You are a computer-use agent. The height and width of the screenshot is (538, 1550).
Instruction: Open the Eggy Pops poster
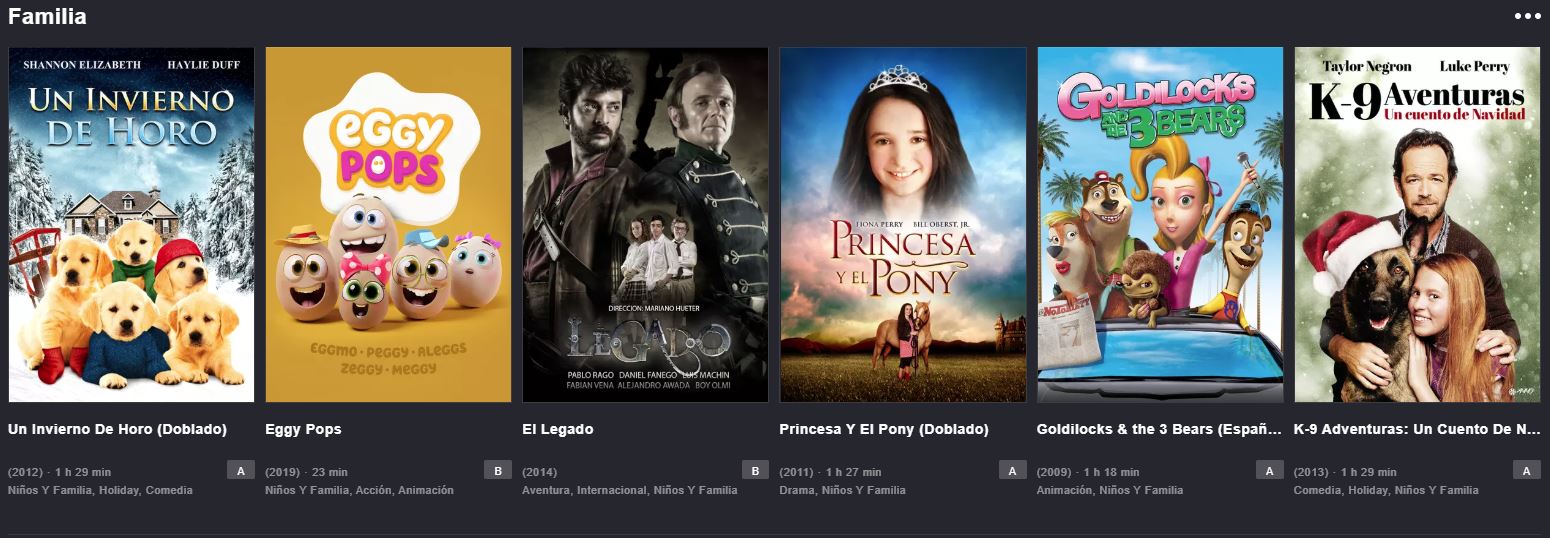pyautogui.click(x=388, y=225)
